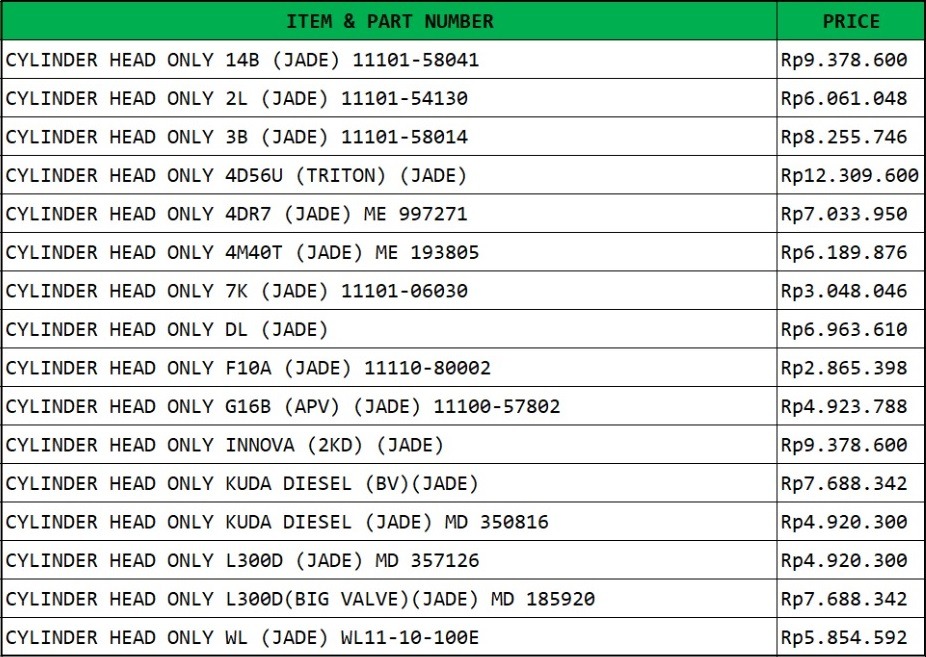Image resolution: width=926 pixels, height=657 pixels.
Task: Select the price Rp4.920.300 for L300D MD 357126
Action: (850, 560)
